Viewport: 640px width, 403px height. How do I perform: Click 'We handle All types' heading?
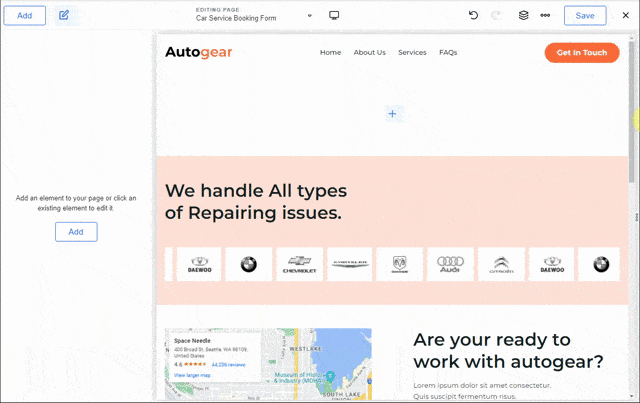[256, 202]
